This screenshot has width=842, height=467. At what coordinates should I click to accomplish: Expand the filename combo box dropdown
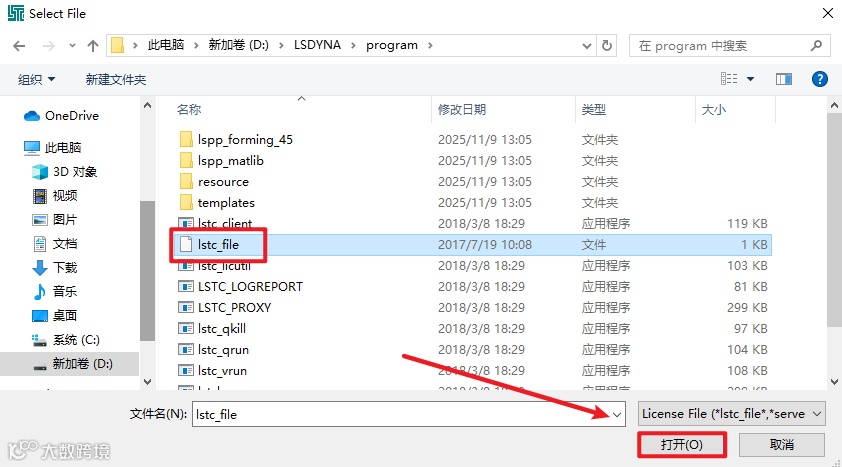[617, 414]
